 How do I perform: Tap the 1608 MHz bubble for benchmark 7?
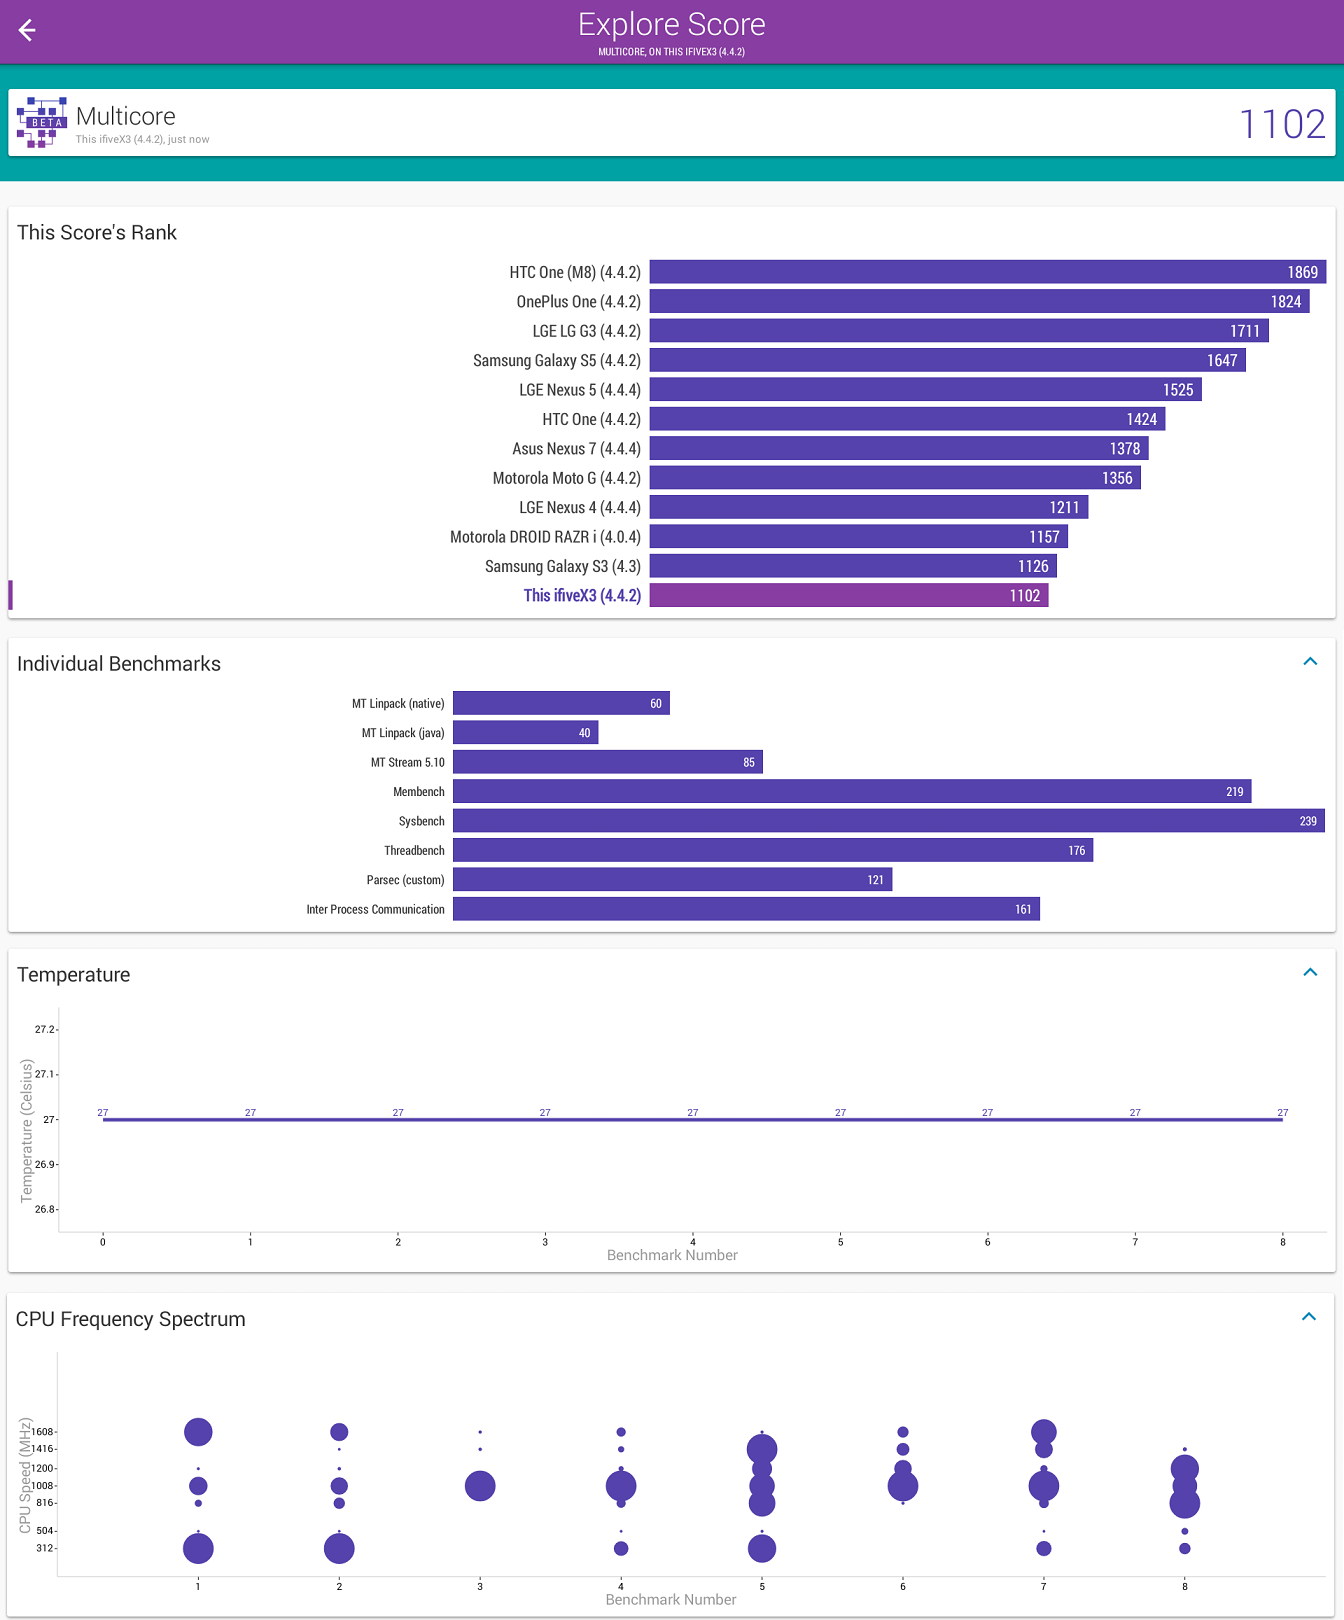tap(1044, 1432)
